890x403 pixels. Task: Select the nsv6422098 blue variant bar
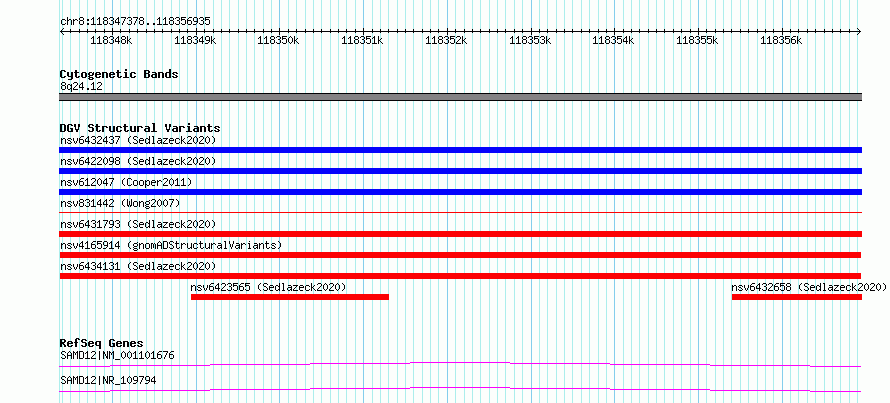pos(460,171)
